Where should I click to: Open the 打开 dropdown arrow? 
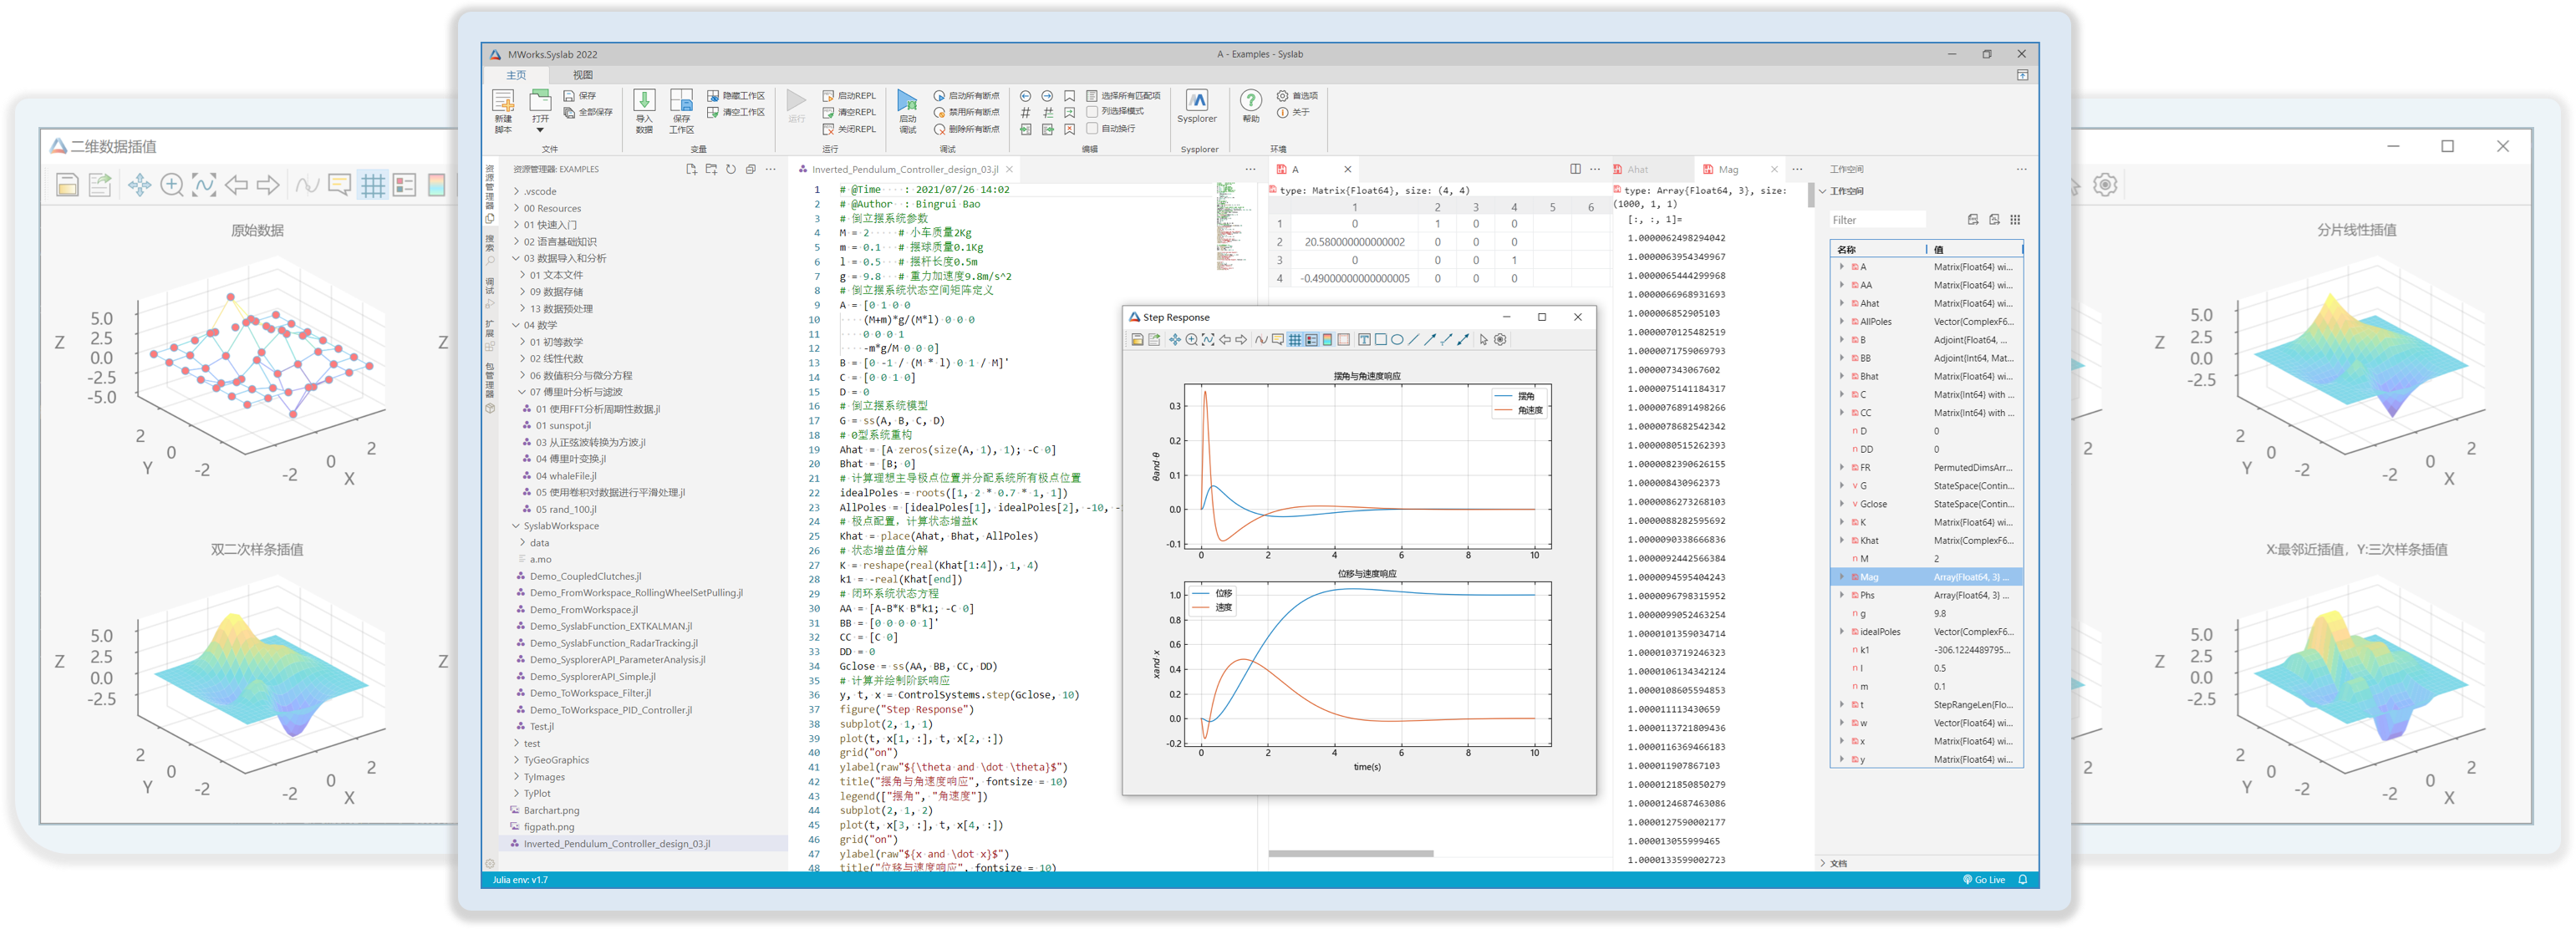pos(540,130)
